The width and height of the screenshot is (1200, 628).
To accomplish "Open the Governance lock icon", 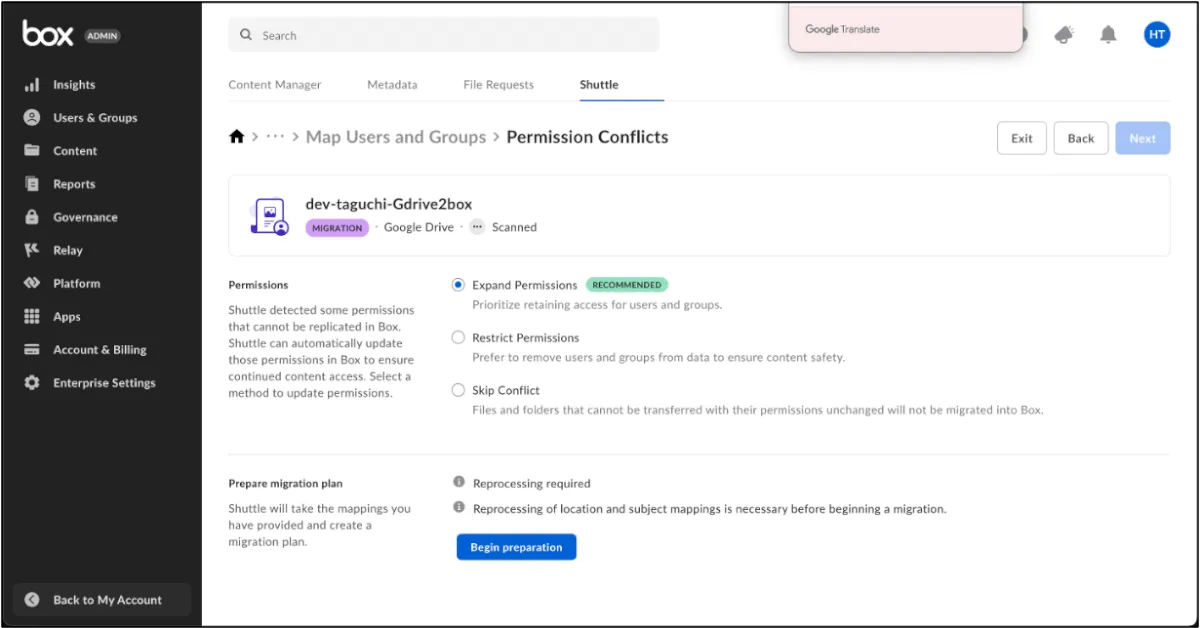I will (32, 217).
